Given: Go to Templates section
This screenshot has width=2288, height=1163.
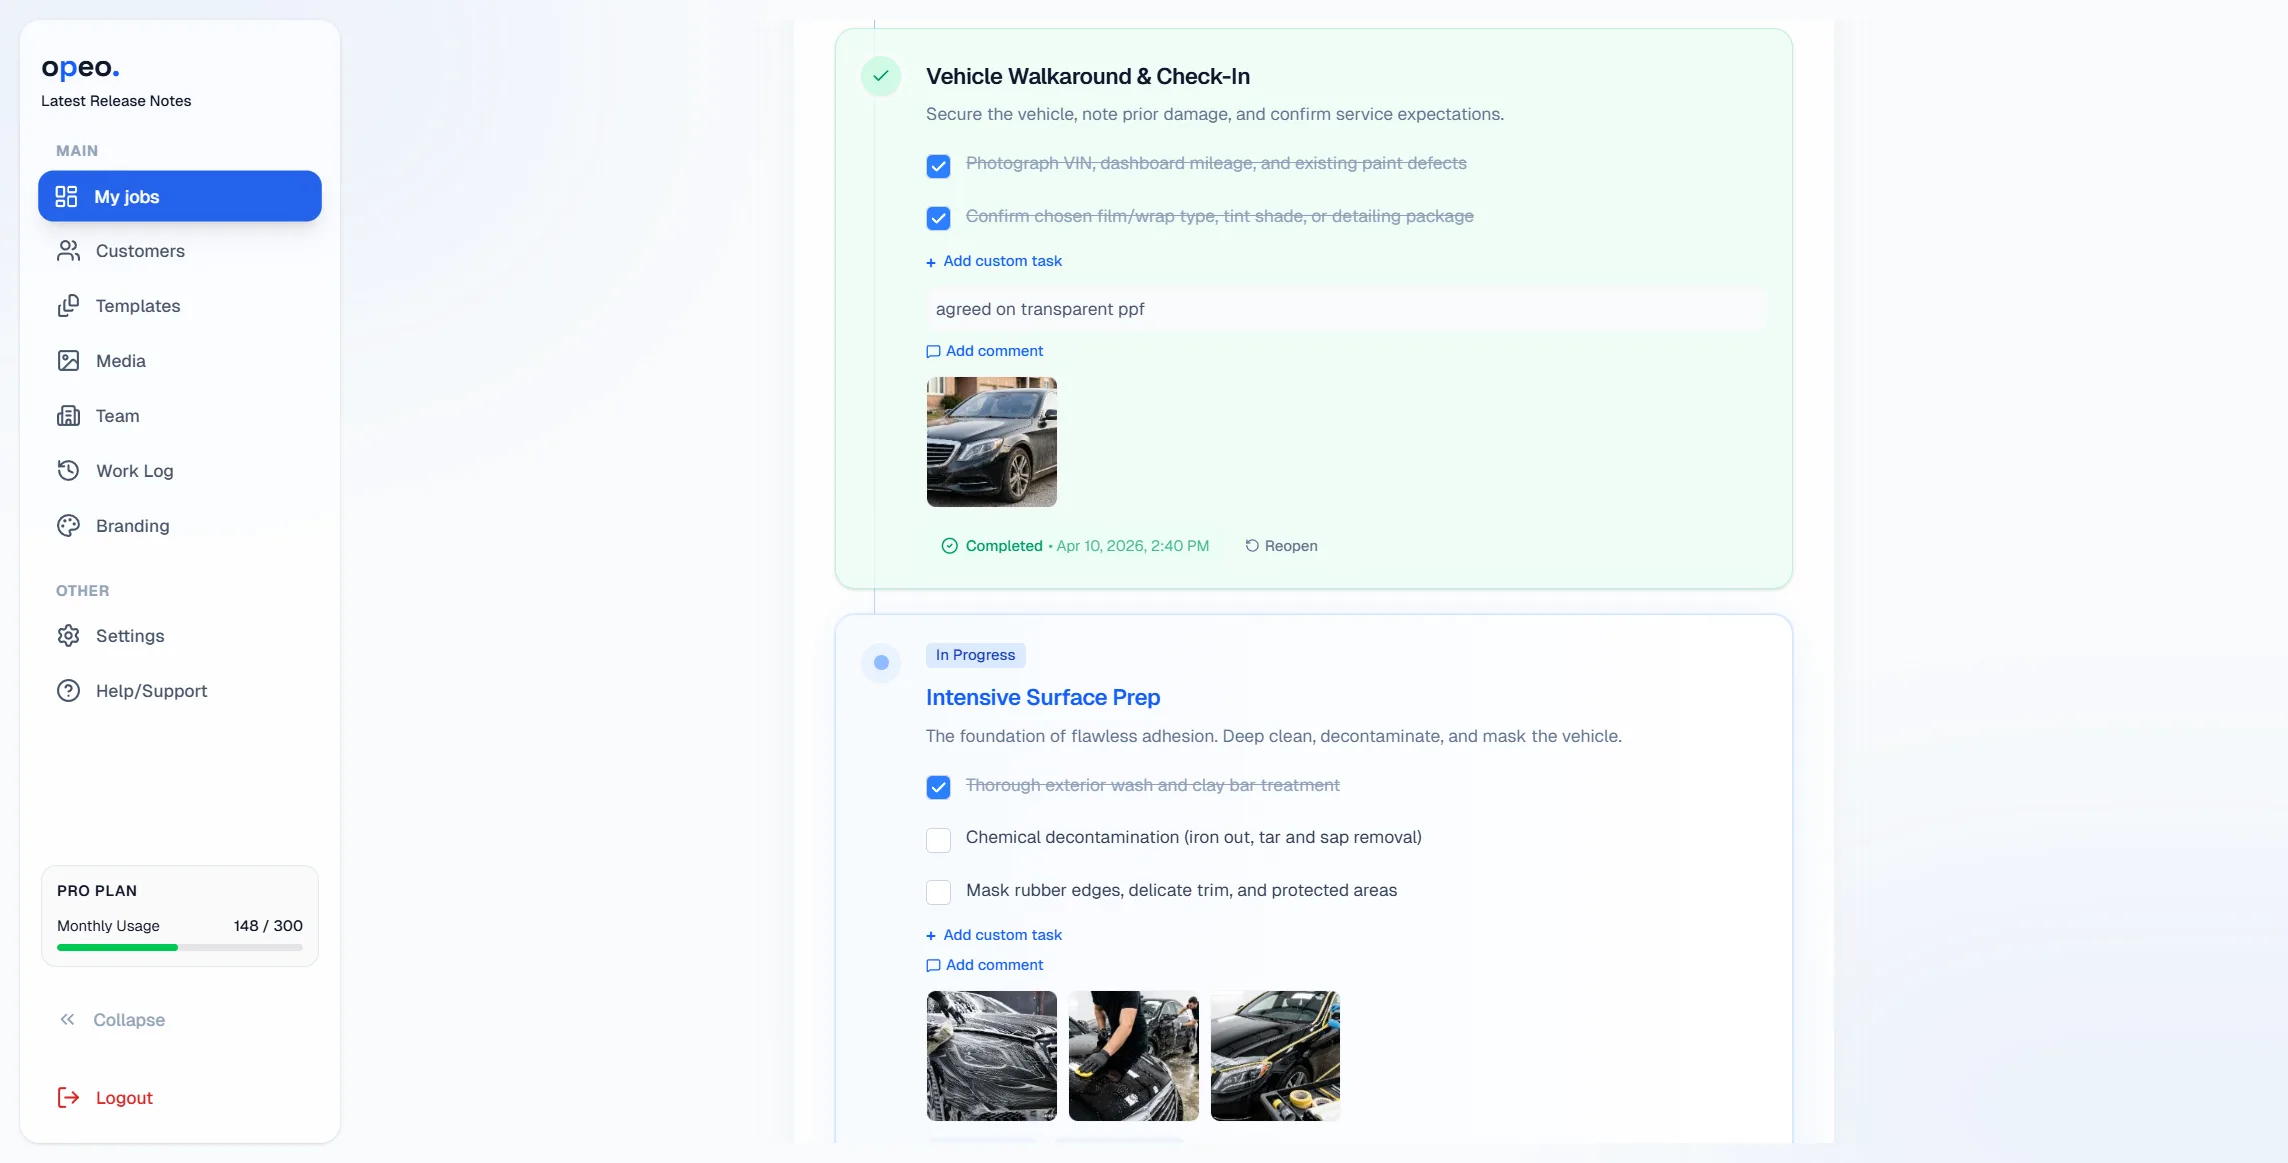Looking at the screenshot, I should [x=180, y=306].
